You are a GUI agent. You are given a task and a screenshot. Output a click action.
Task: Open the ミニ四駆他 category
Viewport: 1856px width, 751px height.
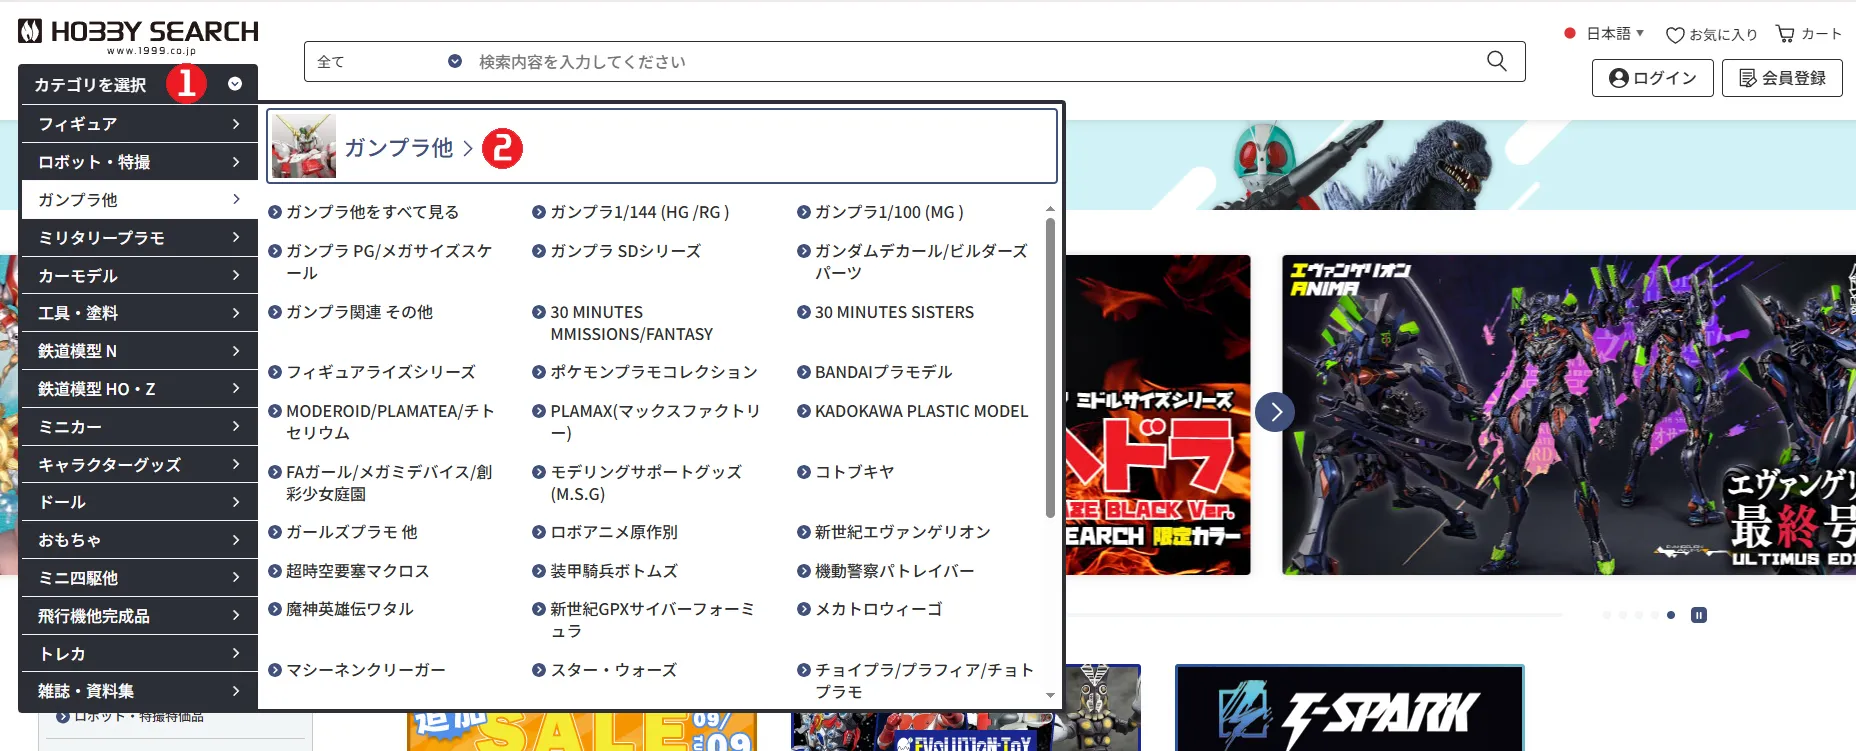click(x=139, y=578)
